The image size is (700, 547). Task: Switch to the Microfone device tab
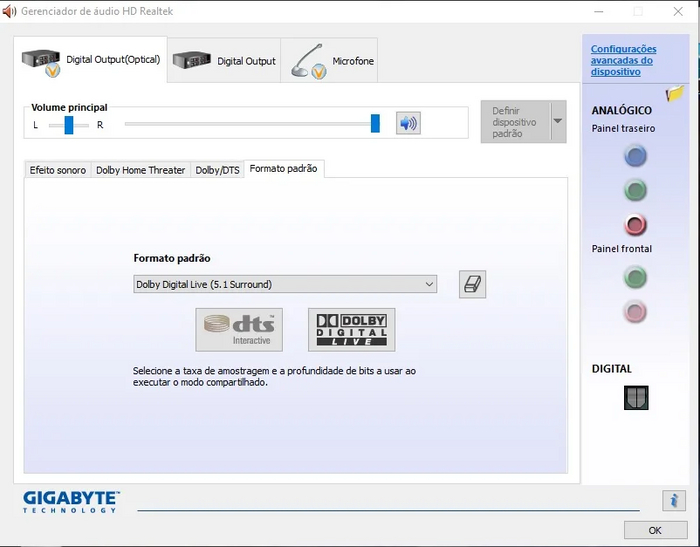[x=333, y=61]
